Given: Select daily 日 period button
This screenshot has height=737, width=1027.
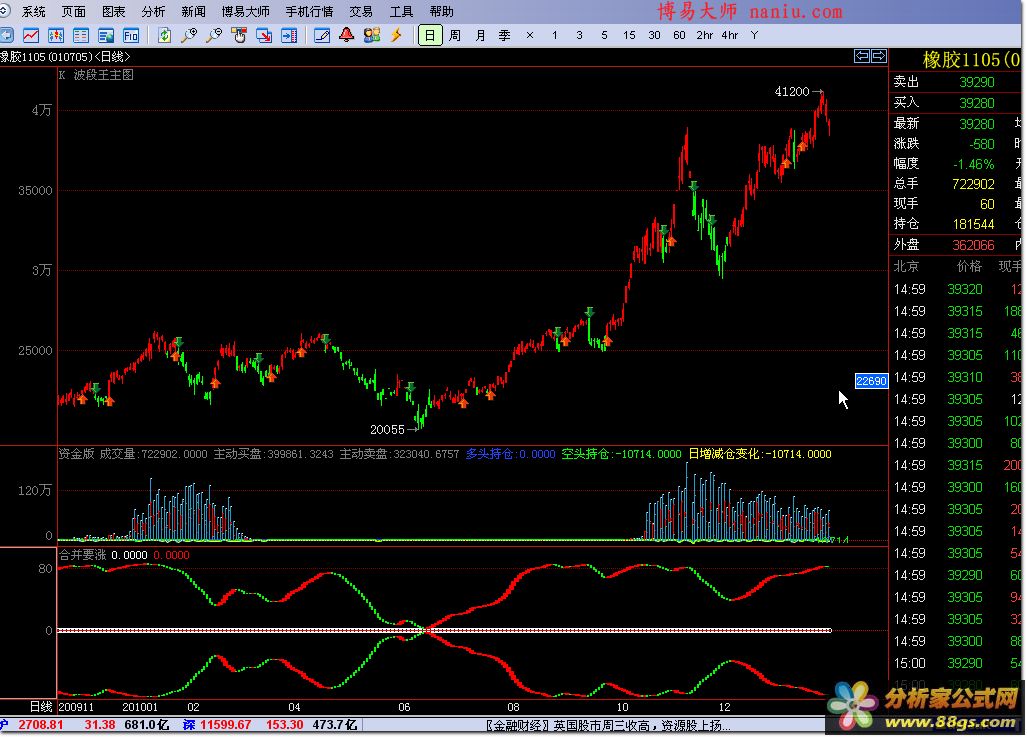Looking at the screenshot, I should (x=430, y=35).
